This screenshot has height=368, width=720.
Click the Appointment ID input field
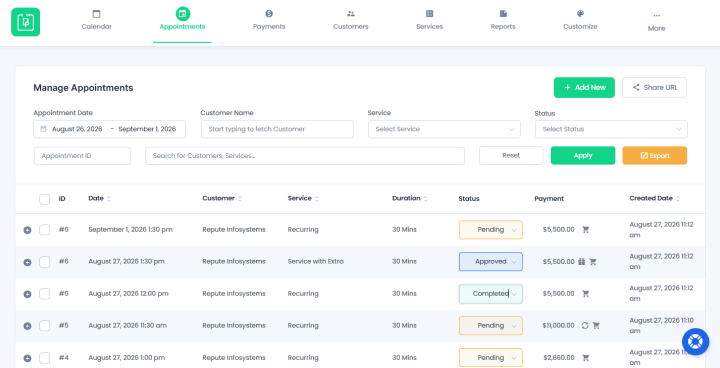point(82,156)
